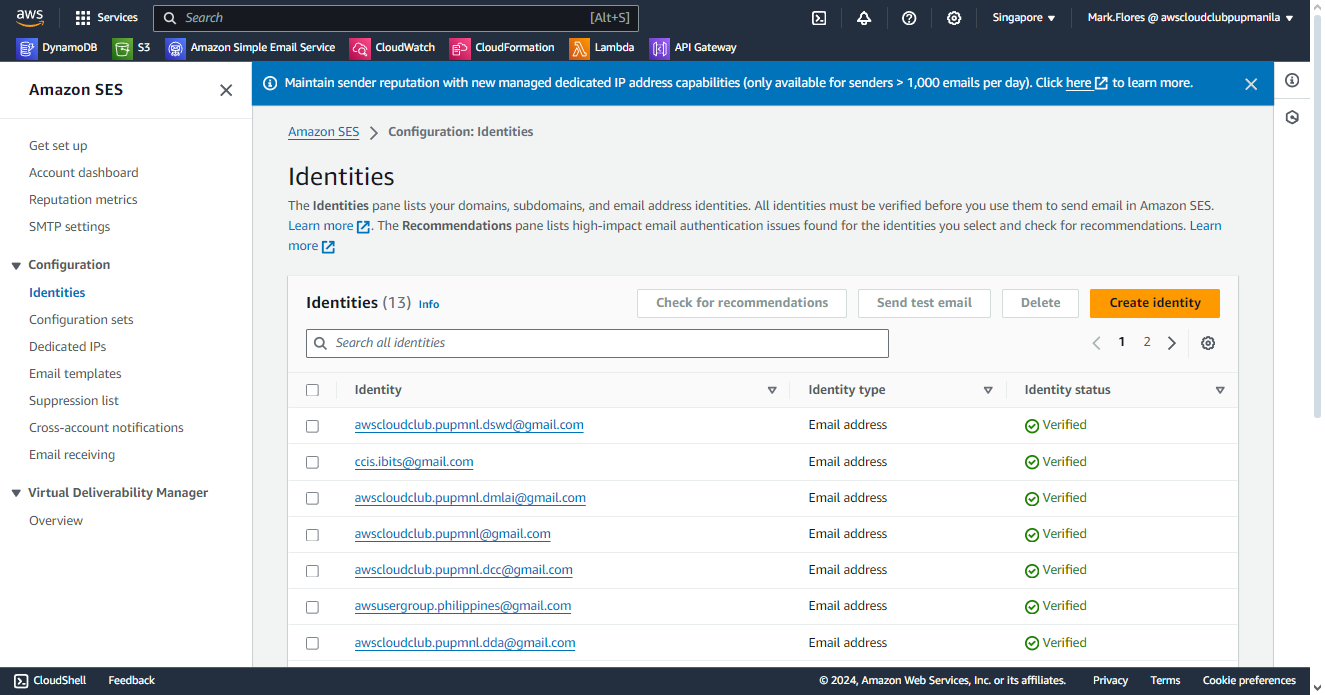The width and height of the screenshot is (1325, 695).
Task: Click Send test email button
Action: tap(924, 303)
